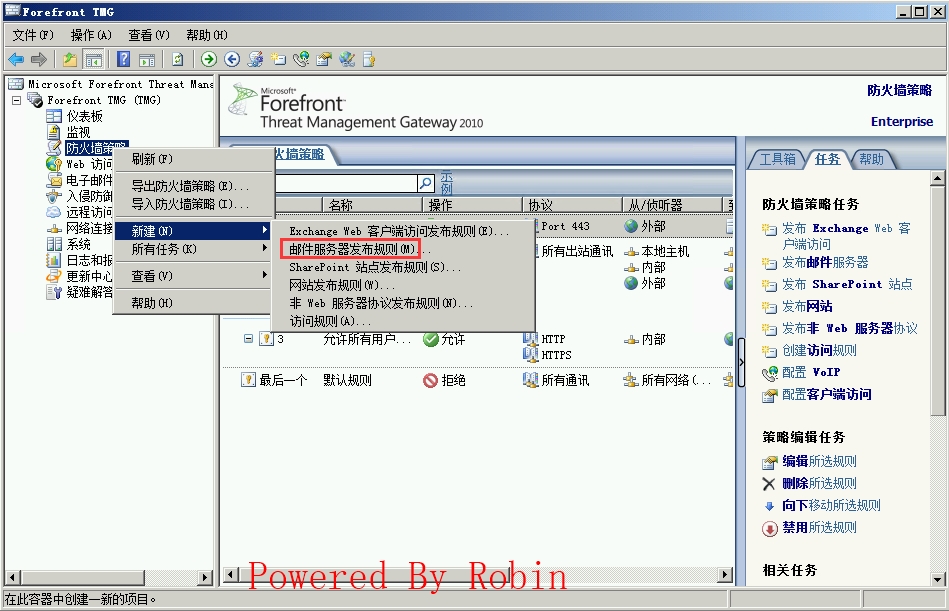Open the 查看(V) menu in the menu bar
Image resolution: width=949 pixels, height=611 pixels.
[149, 35]
